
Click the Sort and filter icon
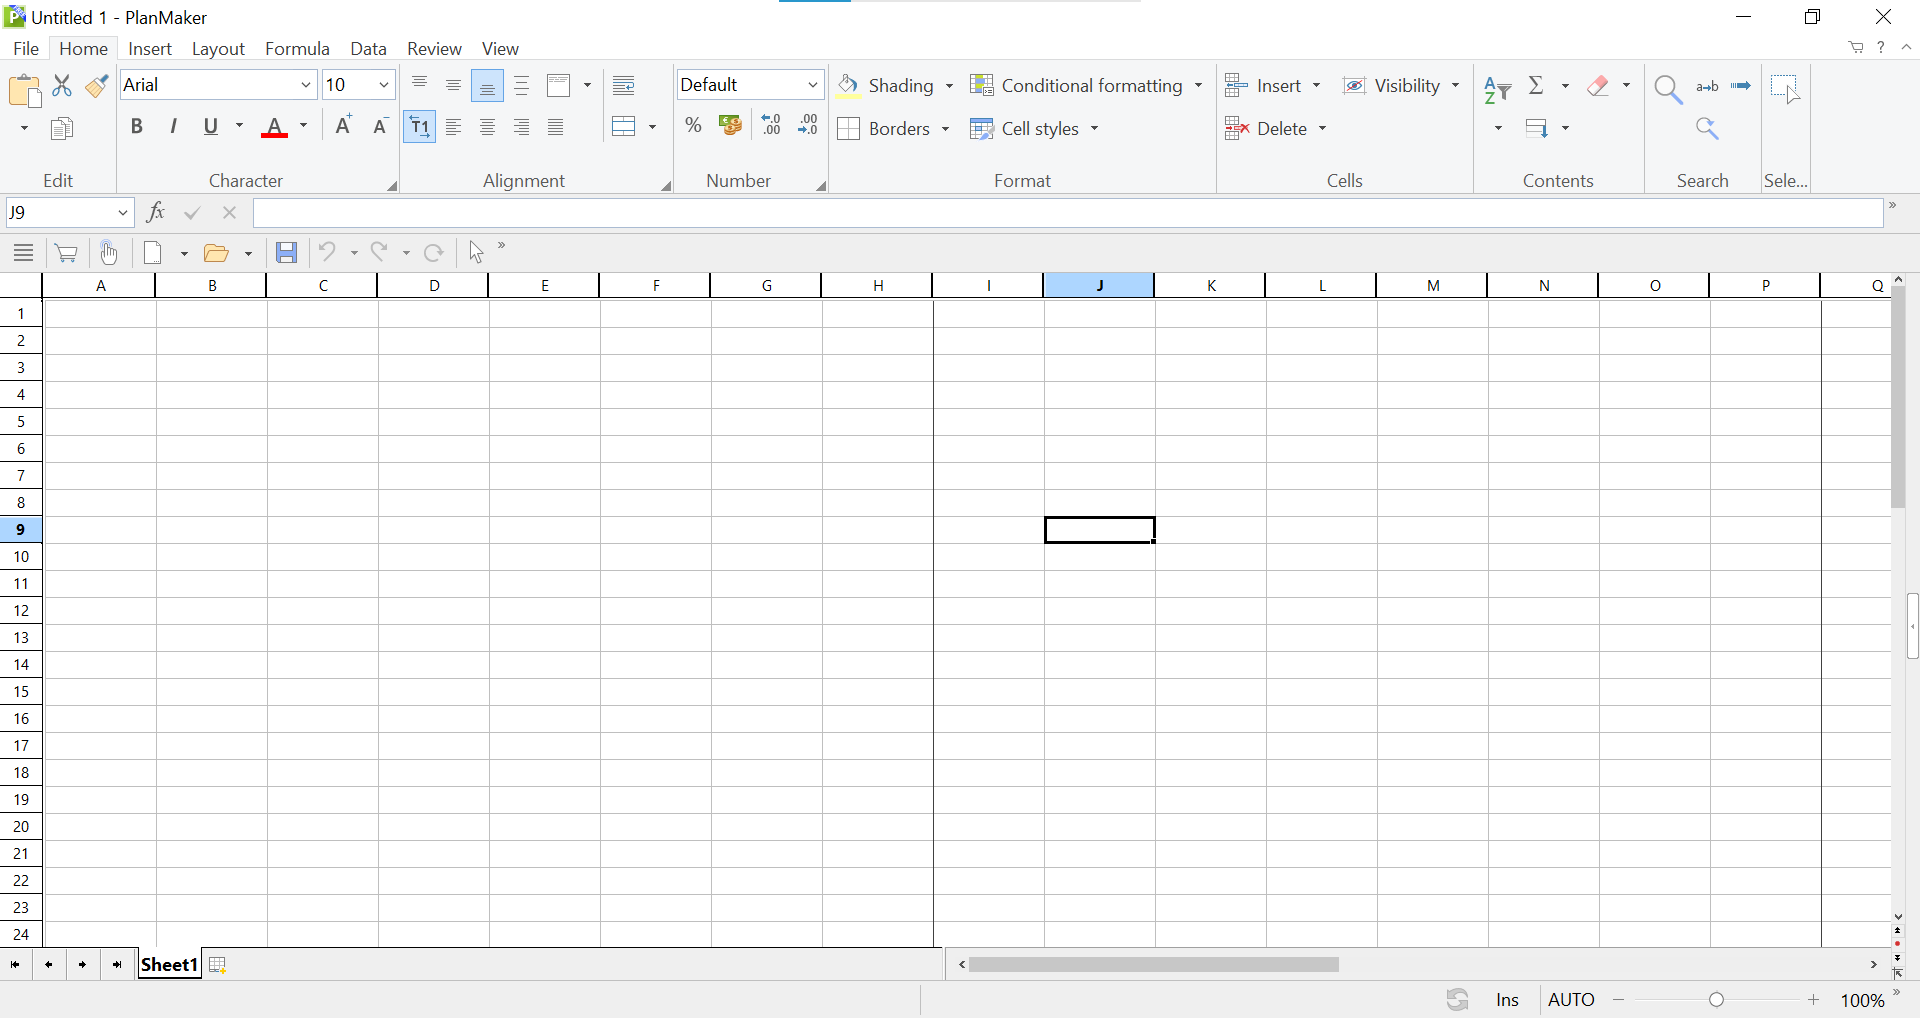click(x=1497, y=89)
